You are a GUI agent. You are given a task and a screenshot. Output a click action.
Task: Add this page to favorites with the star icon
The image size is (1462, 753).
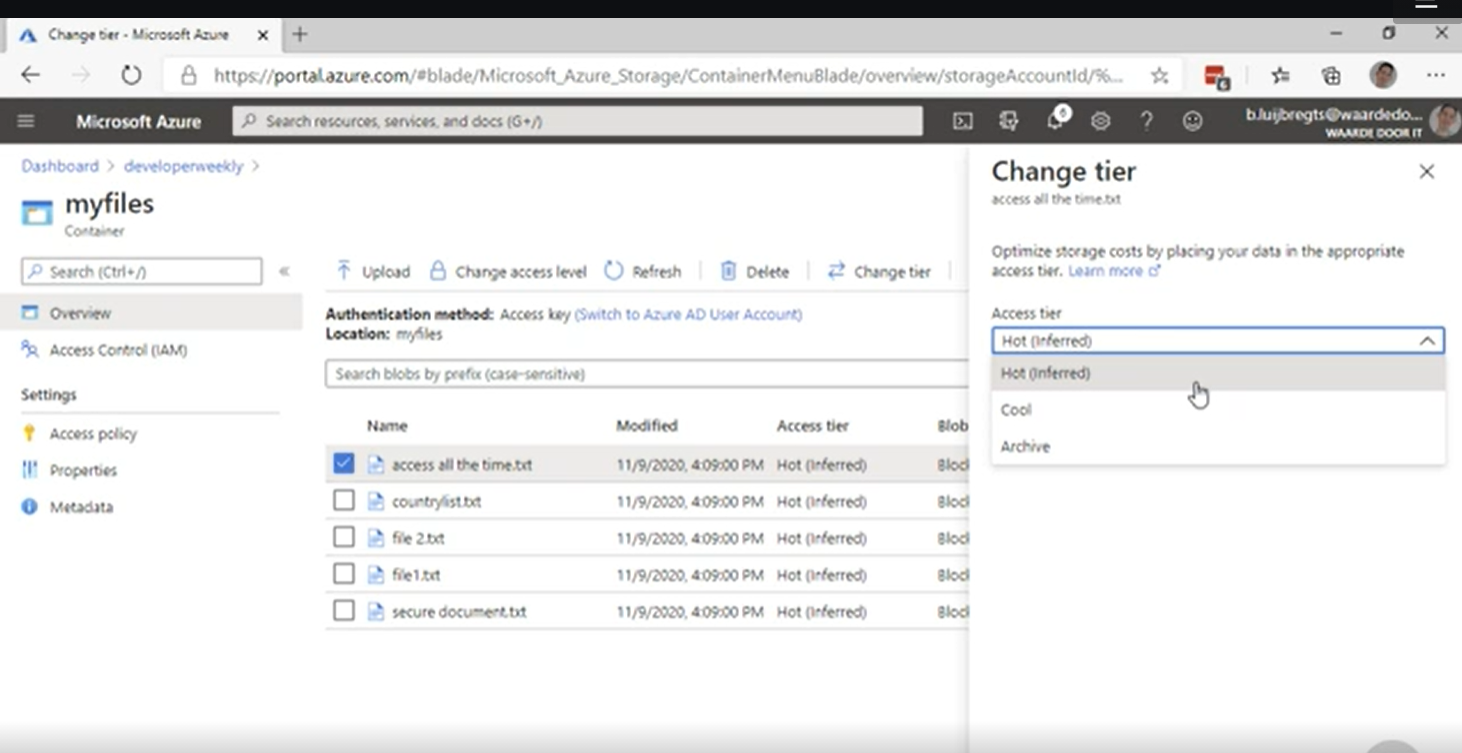pyautogui.click(x=1159, y=75)
